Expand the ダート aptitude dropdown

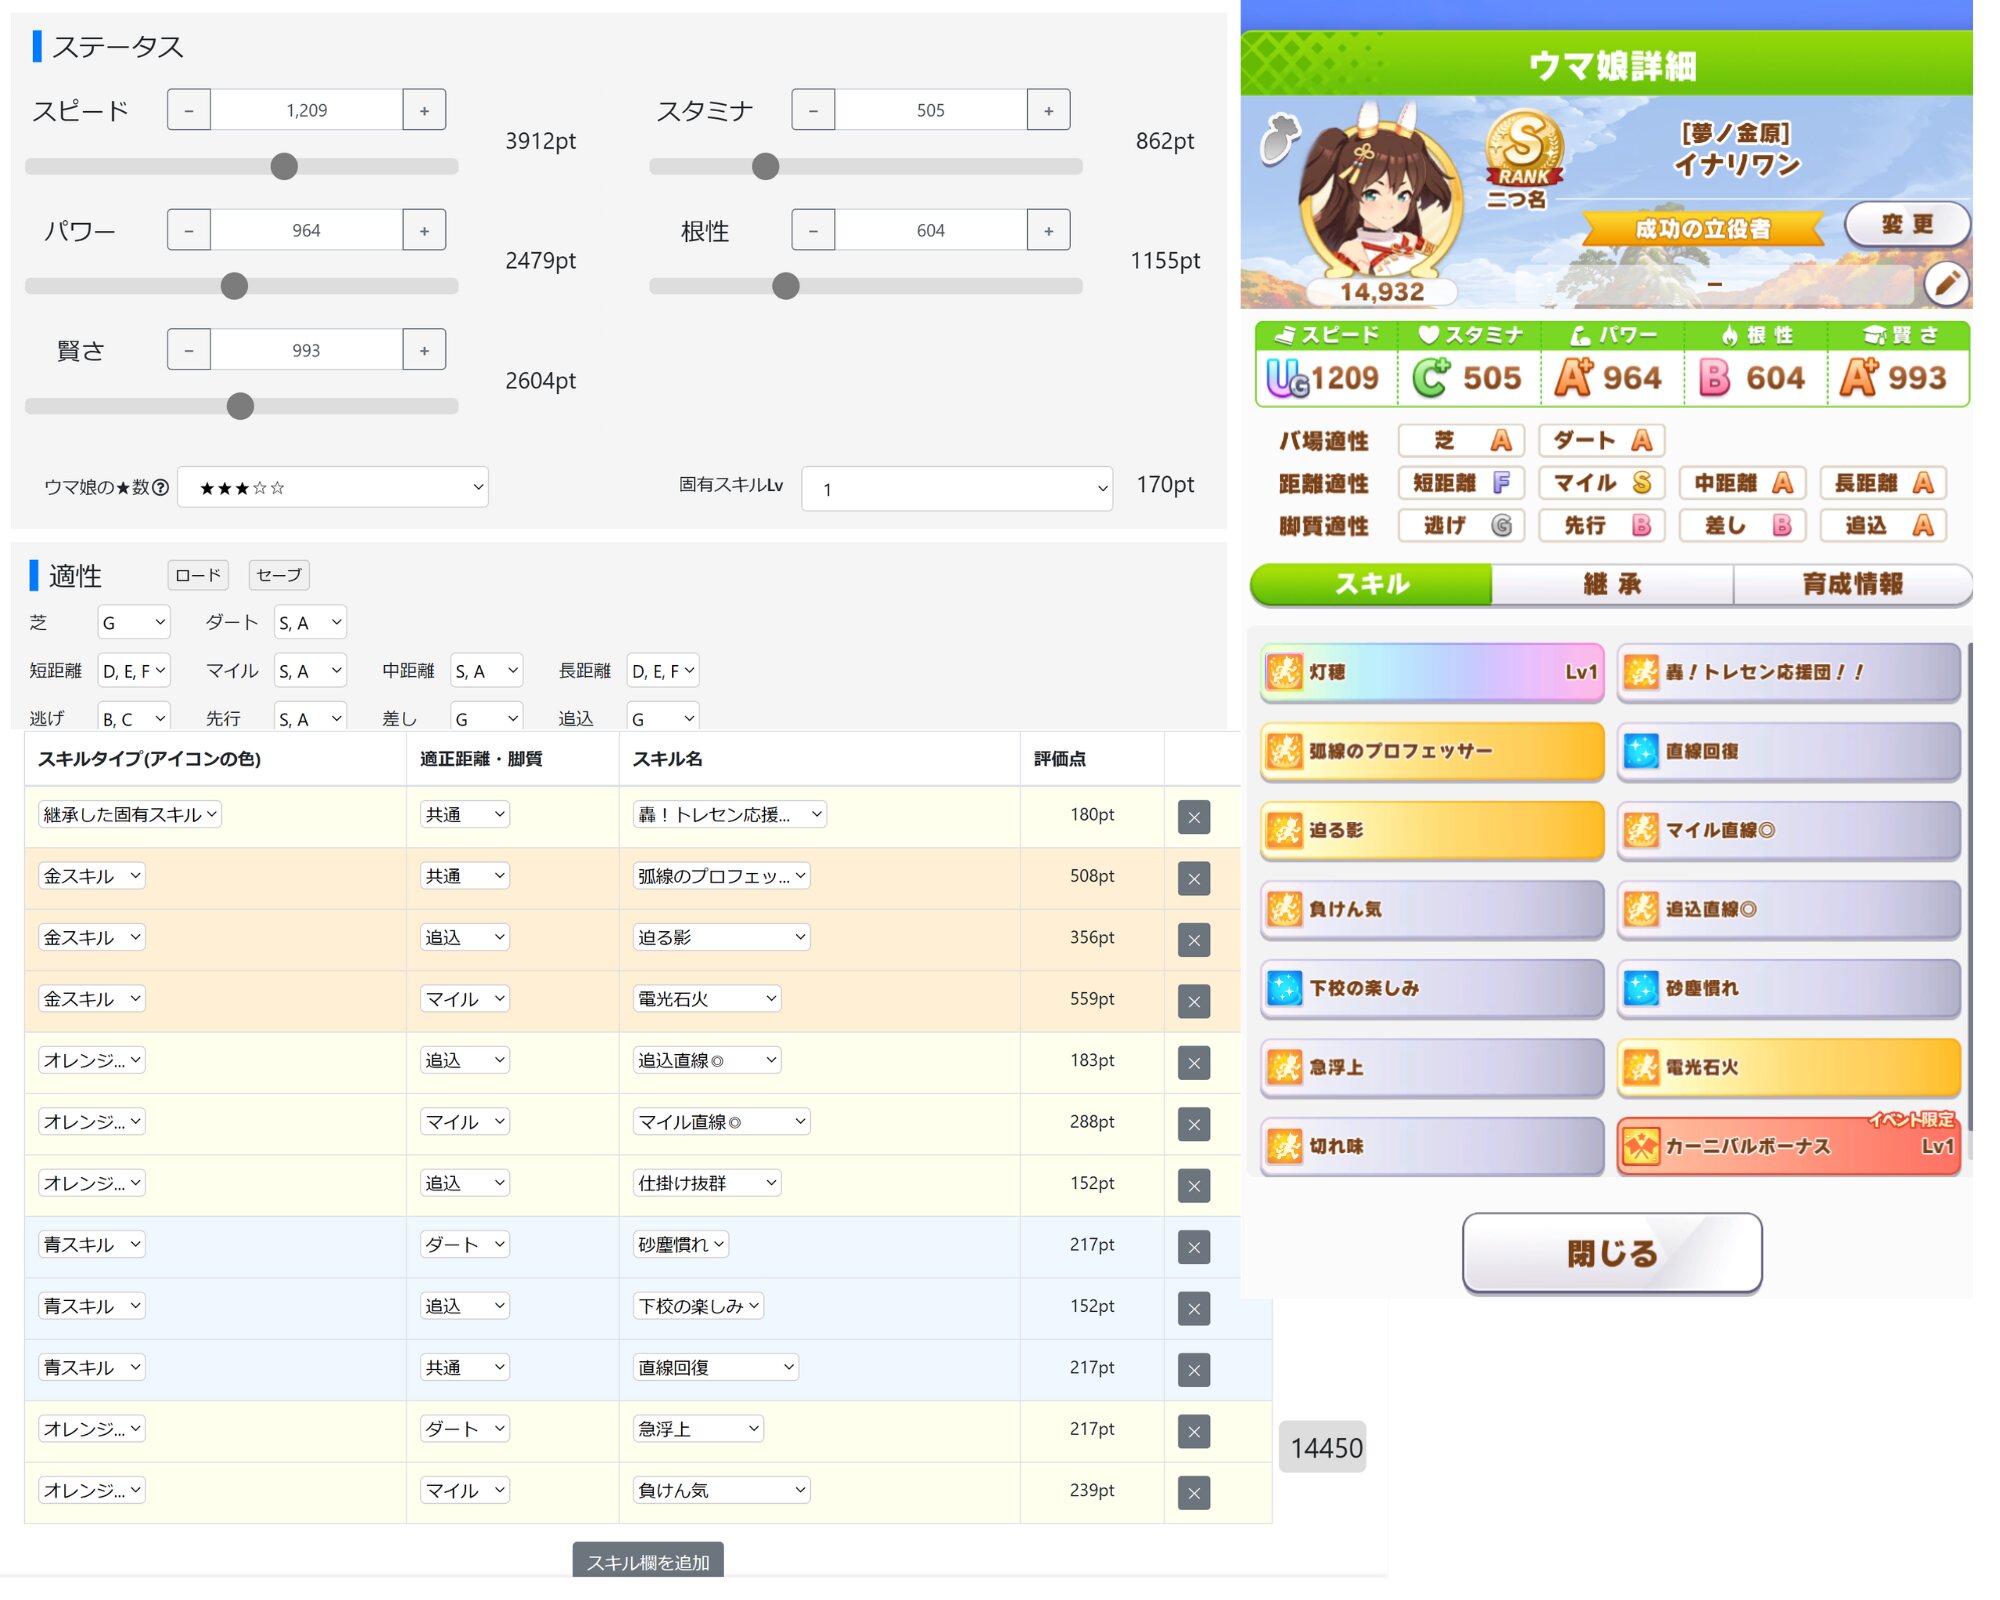pos(310,623)
